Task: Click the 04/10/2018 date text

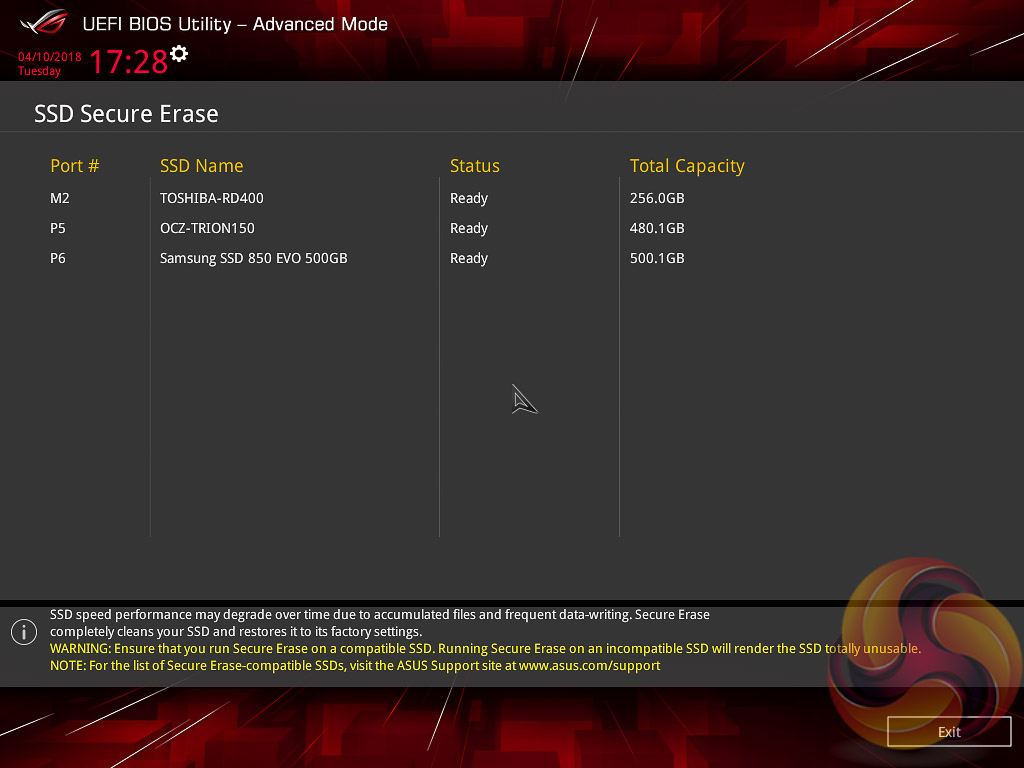Action: [50, 57]
